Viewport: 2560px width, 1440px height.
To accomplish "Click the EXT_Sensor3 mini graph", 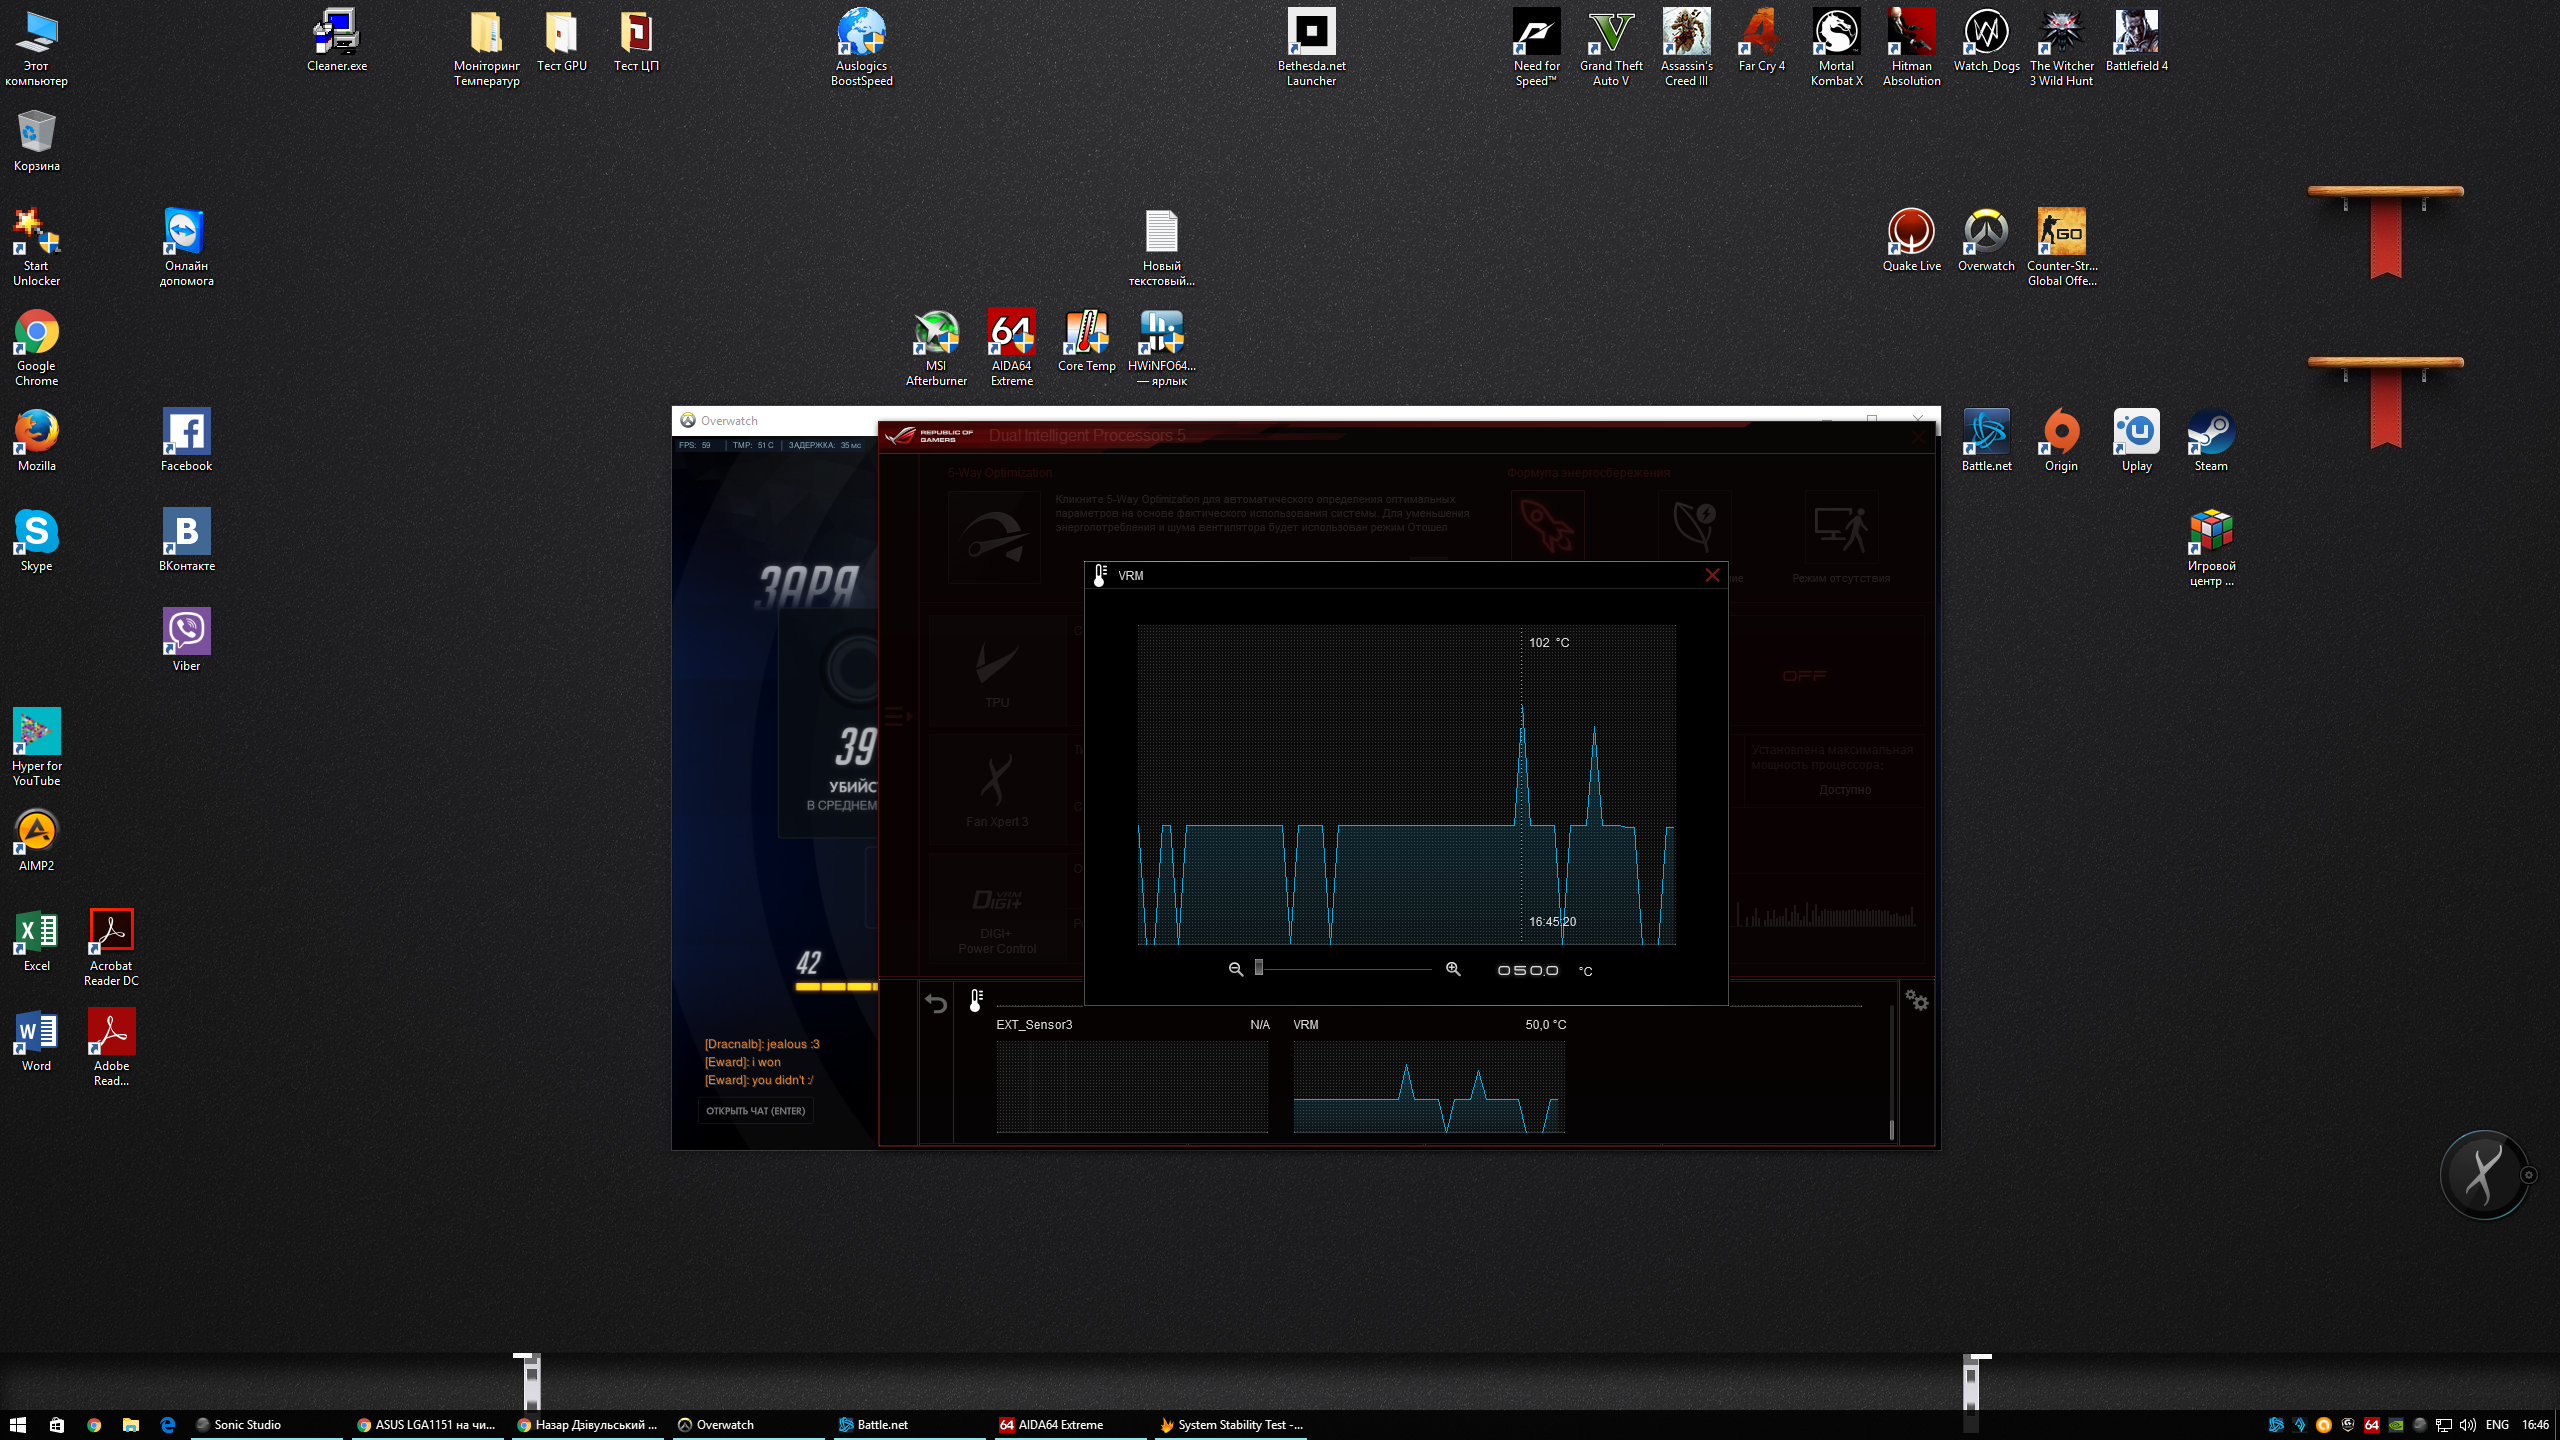I will tap(1131, 1087).
